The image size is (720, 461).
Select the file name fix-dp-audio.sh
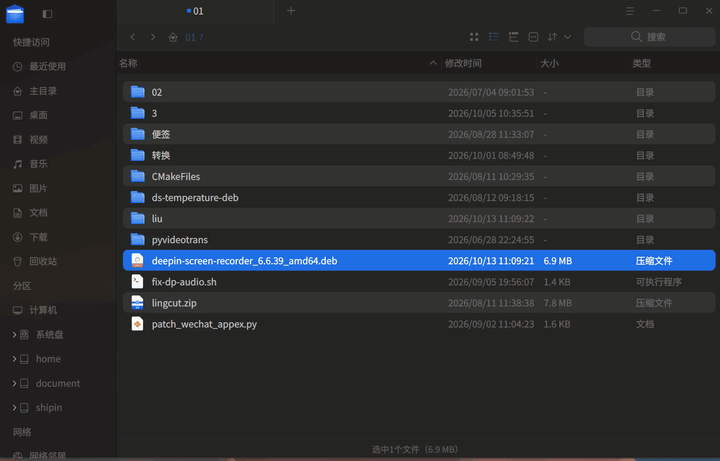click(x=184, y=282)
